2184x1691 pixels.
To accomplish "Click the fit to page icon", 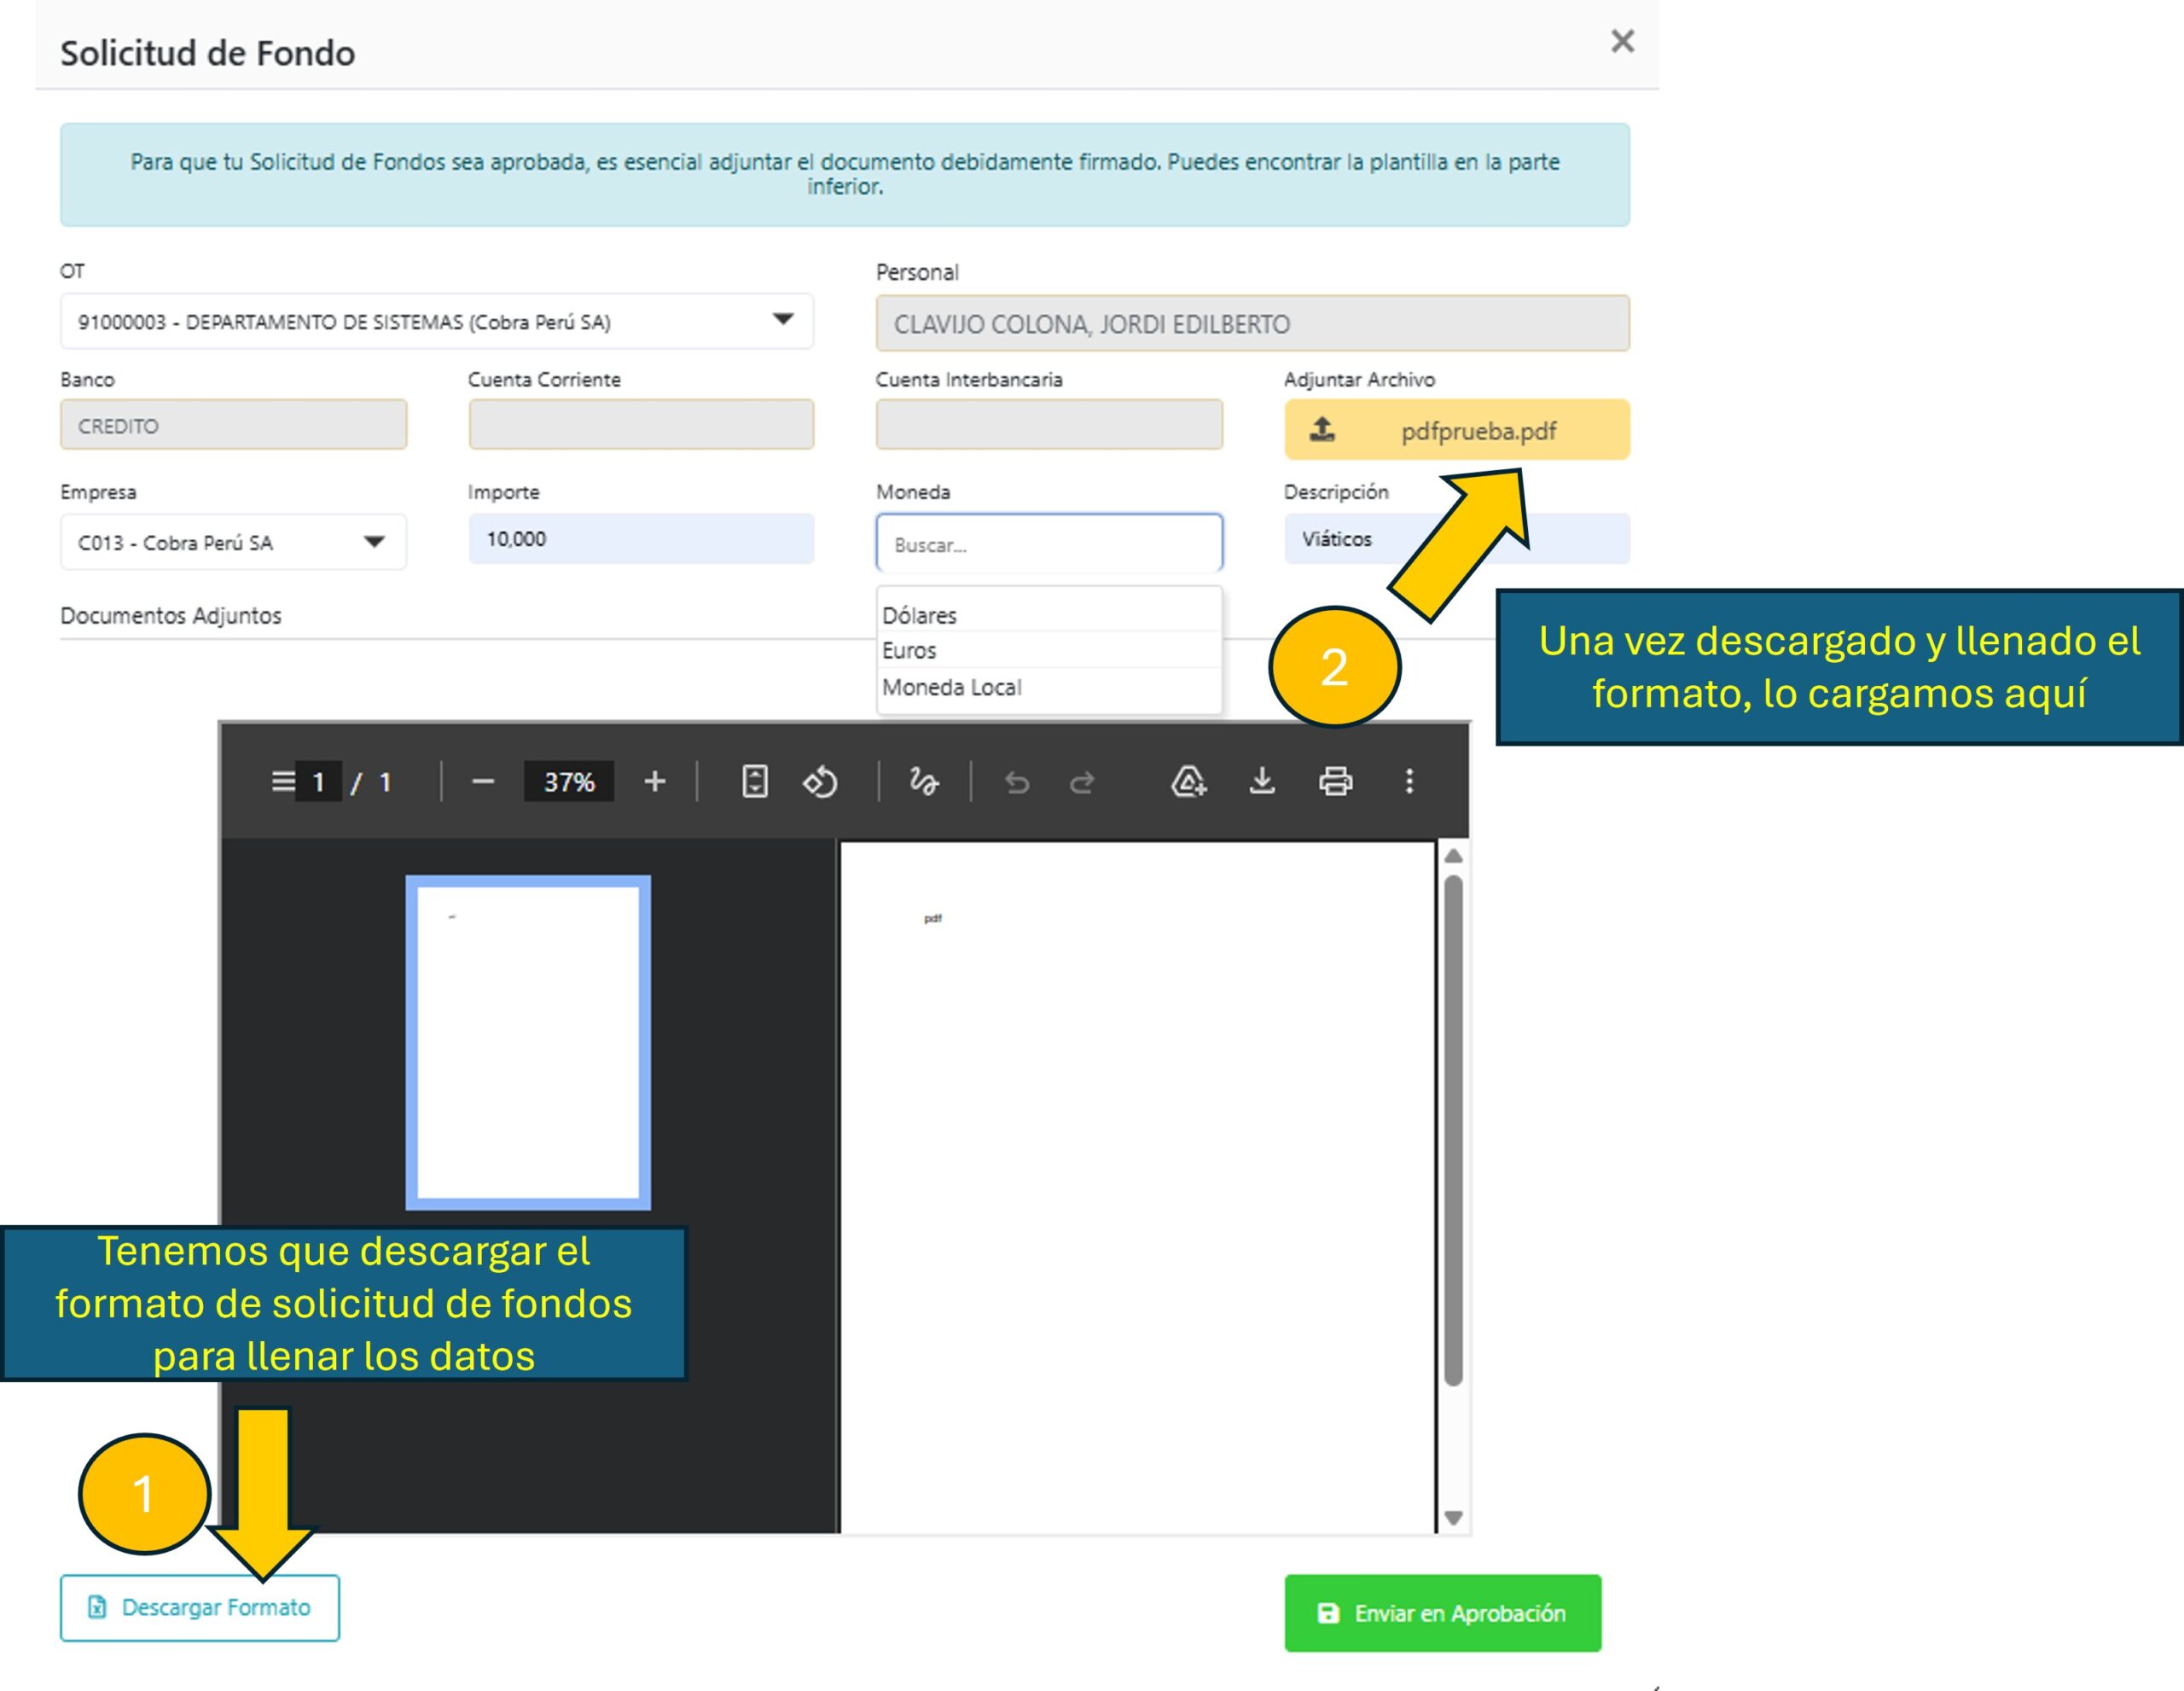I will click(755, 781).
